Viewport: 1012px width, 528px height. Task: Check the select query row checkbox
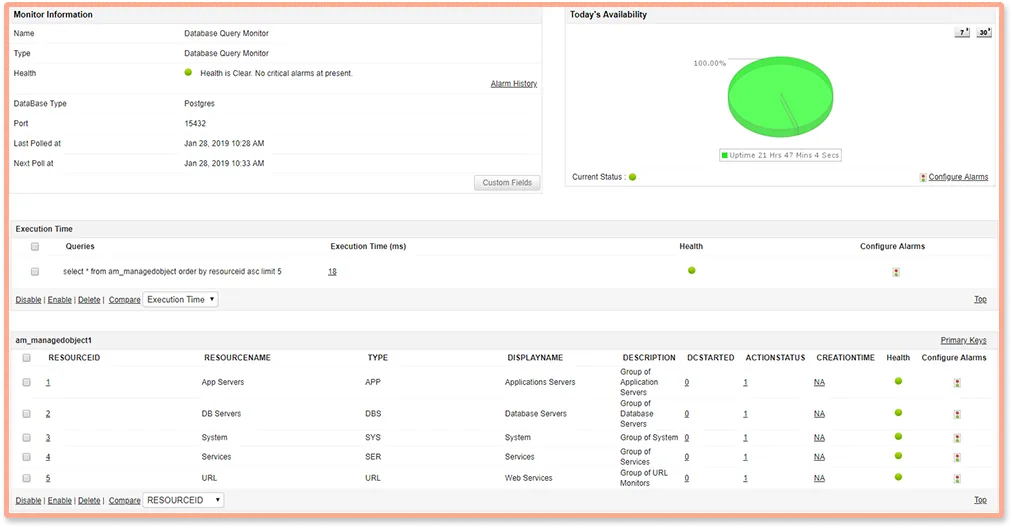(x=35, y=272)
